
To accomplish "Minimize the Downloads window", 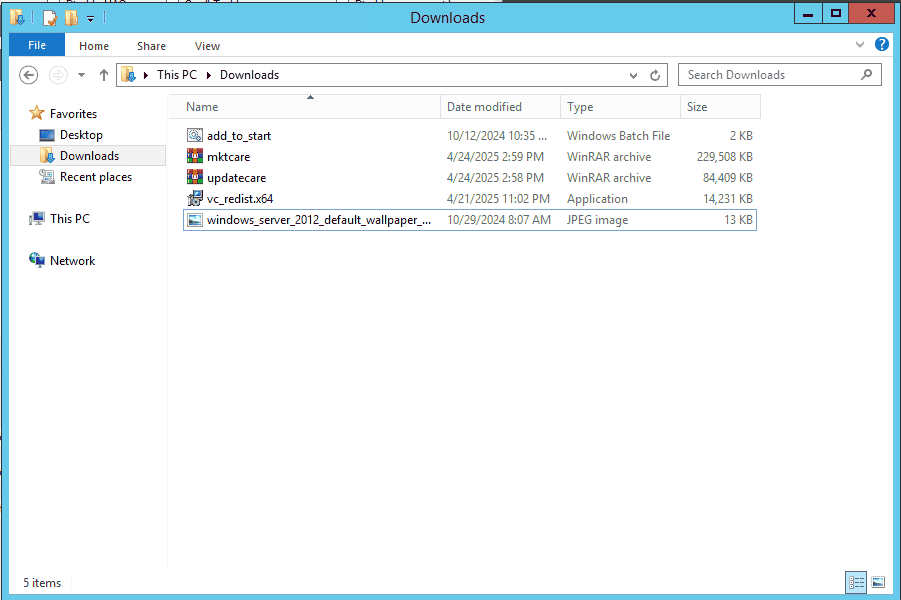I will 807,14.
